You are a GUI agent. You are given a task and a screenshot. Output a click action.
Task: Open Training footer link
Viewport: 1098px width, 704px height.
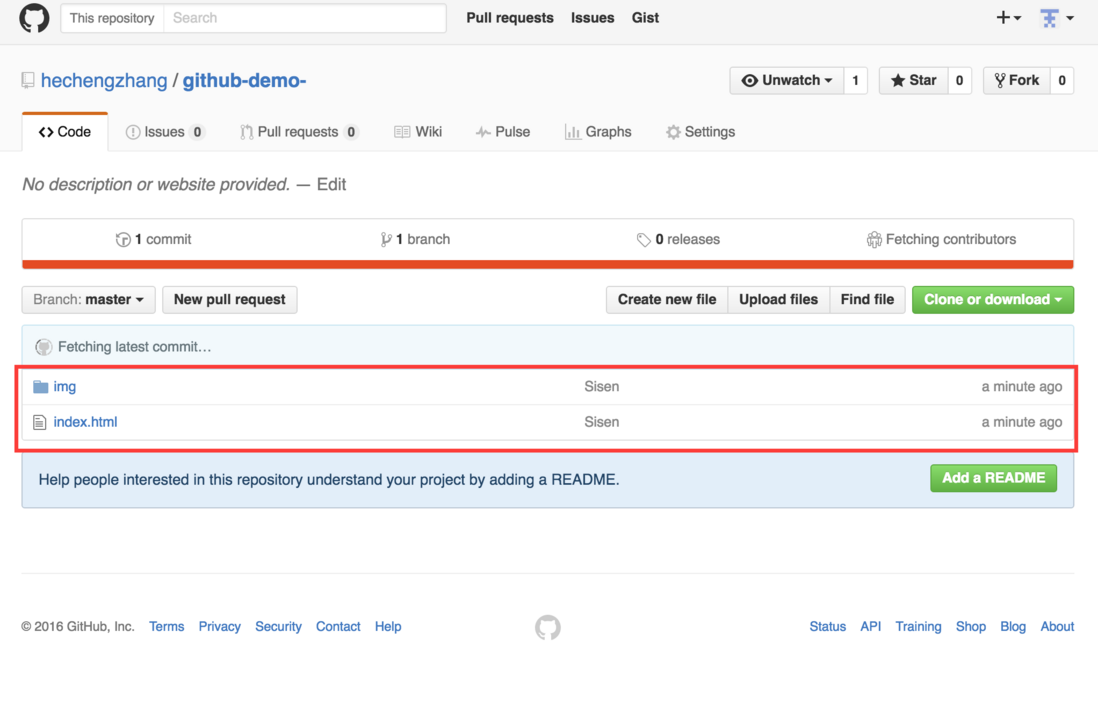coord(918,627)
